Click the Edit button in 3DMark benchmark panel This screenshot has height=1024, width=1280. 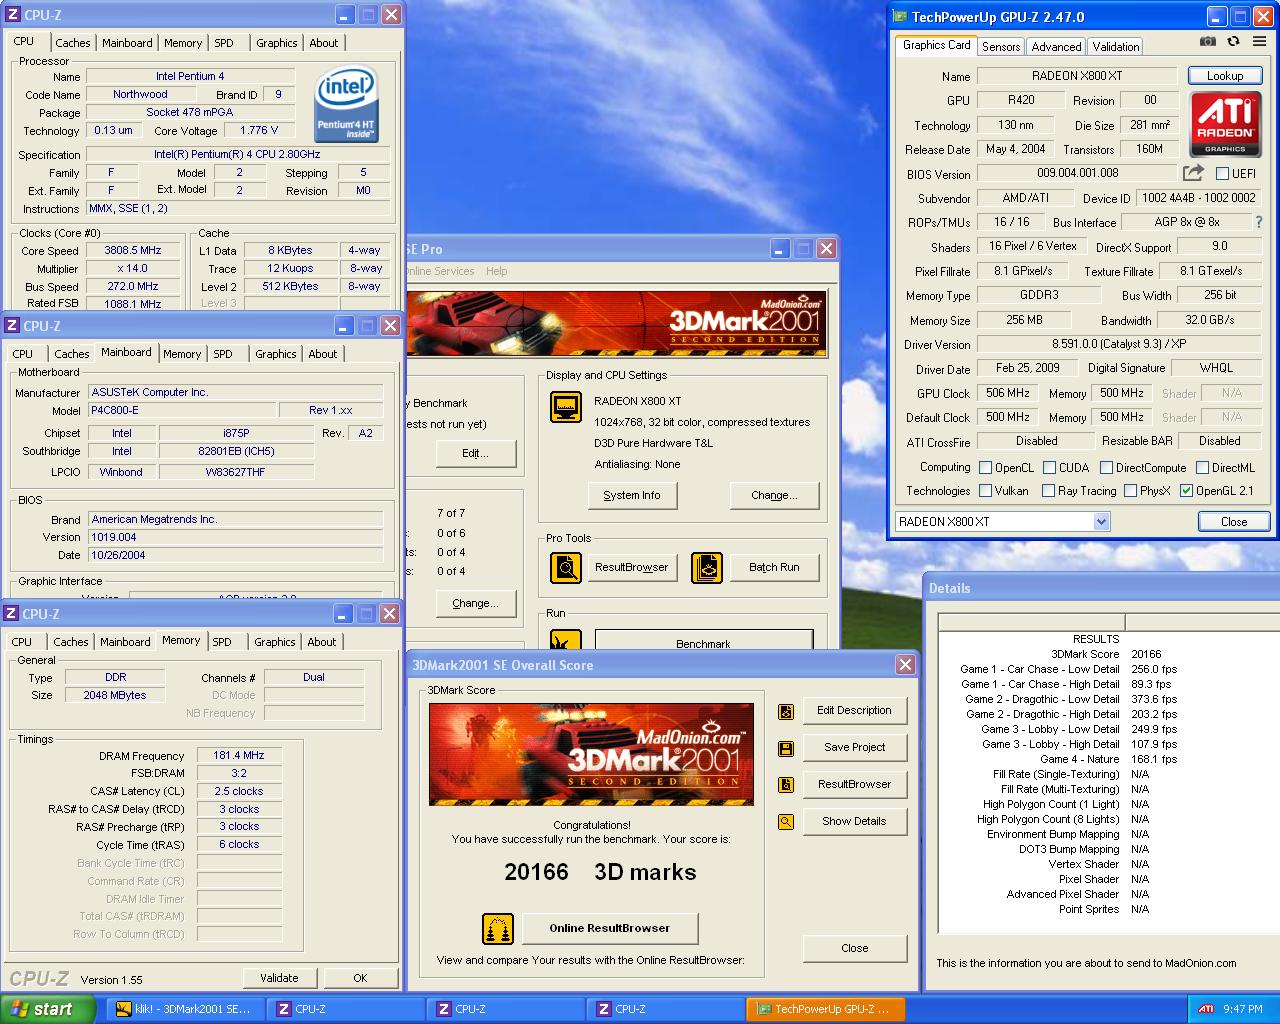tap(475, 454)
